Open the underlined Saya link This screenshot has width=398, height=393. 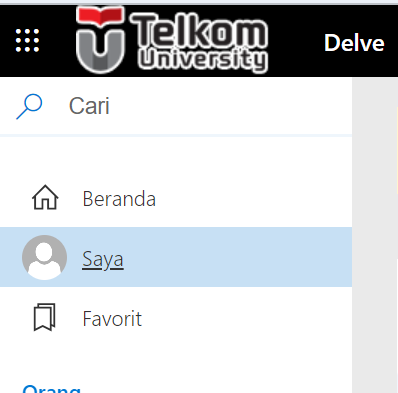point(103,260)
